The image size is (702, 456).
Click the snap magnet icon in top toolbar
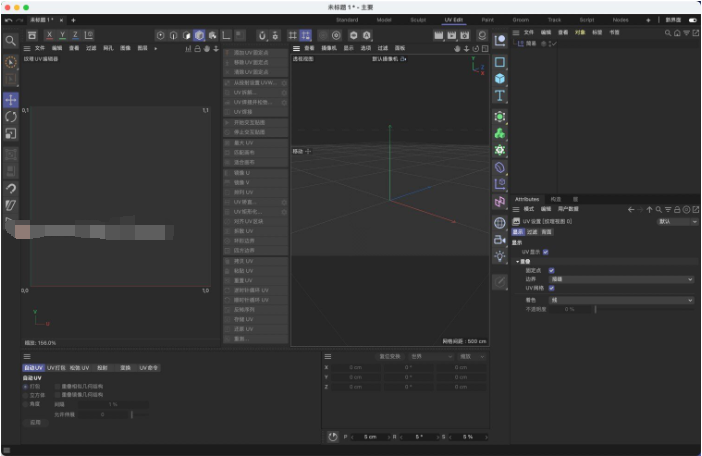262,35
